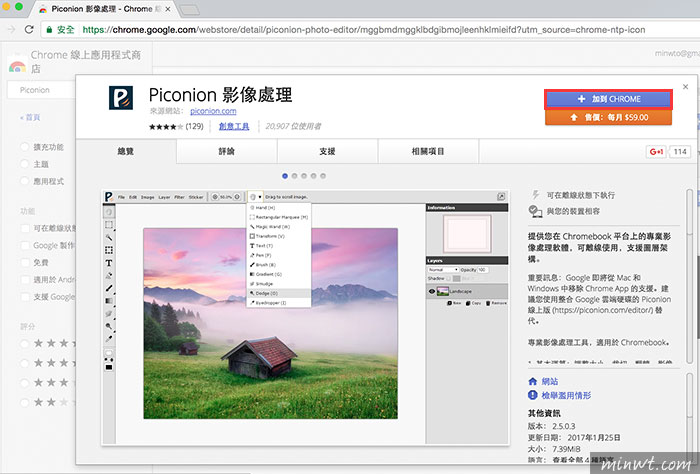Switch to the 評論 tab

[x=227, y=151]
